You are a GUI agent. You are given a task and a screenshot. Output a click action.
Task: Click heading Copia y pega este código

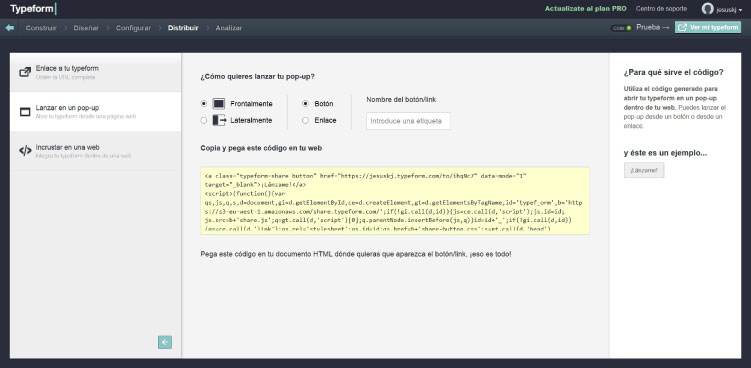[x=261, y=148]
